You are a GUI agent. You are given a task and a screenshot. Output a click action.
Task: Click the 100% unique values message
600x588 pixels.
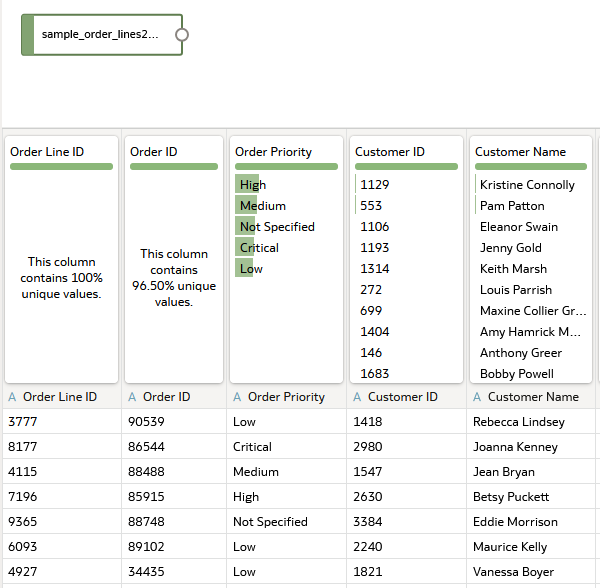pyautogui.click(x=61, y=278)
